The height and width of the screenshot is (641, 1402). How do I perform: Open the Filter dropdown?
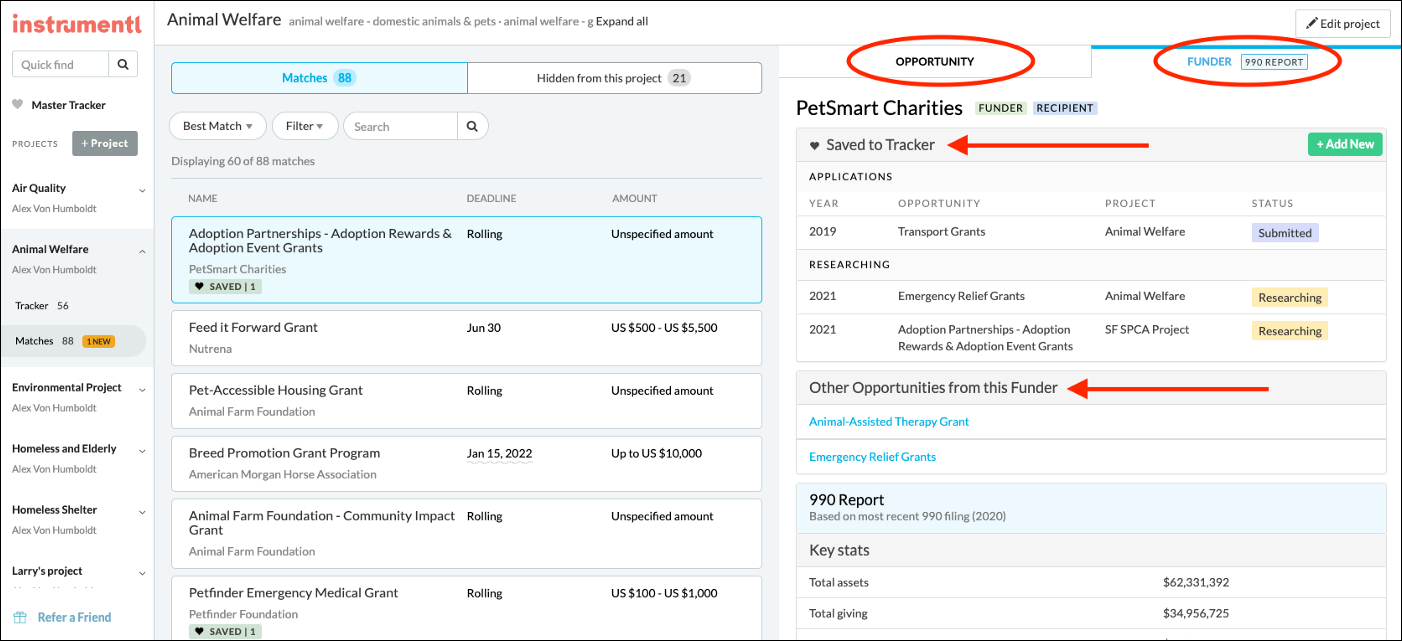(x=304, y=126)
